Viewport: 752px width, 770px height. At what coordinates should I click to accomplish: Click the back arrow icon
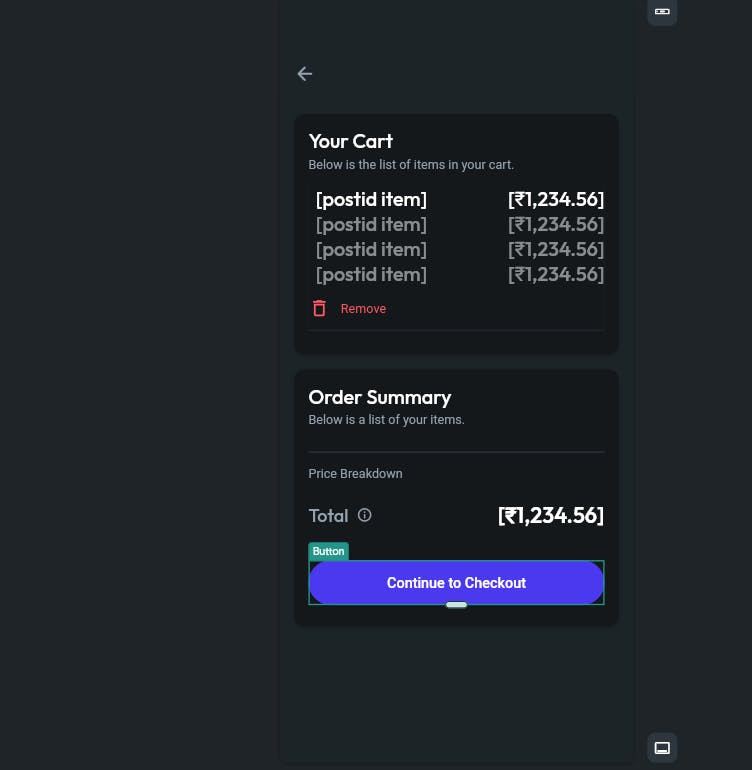pos(305,73)
